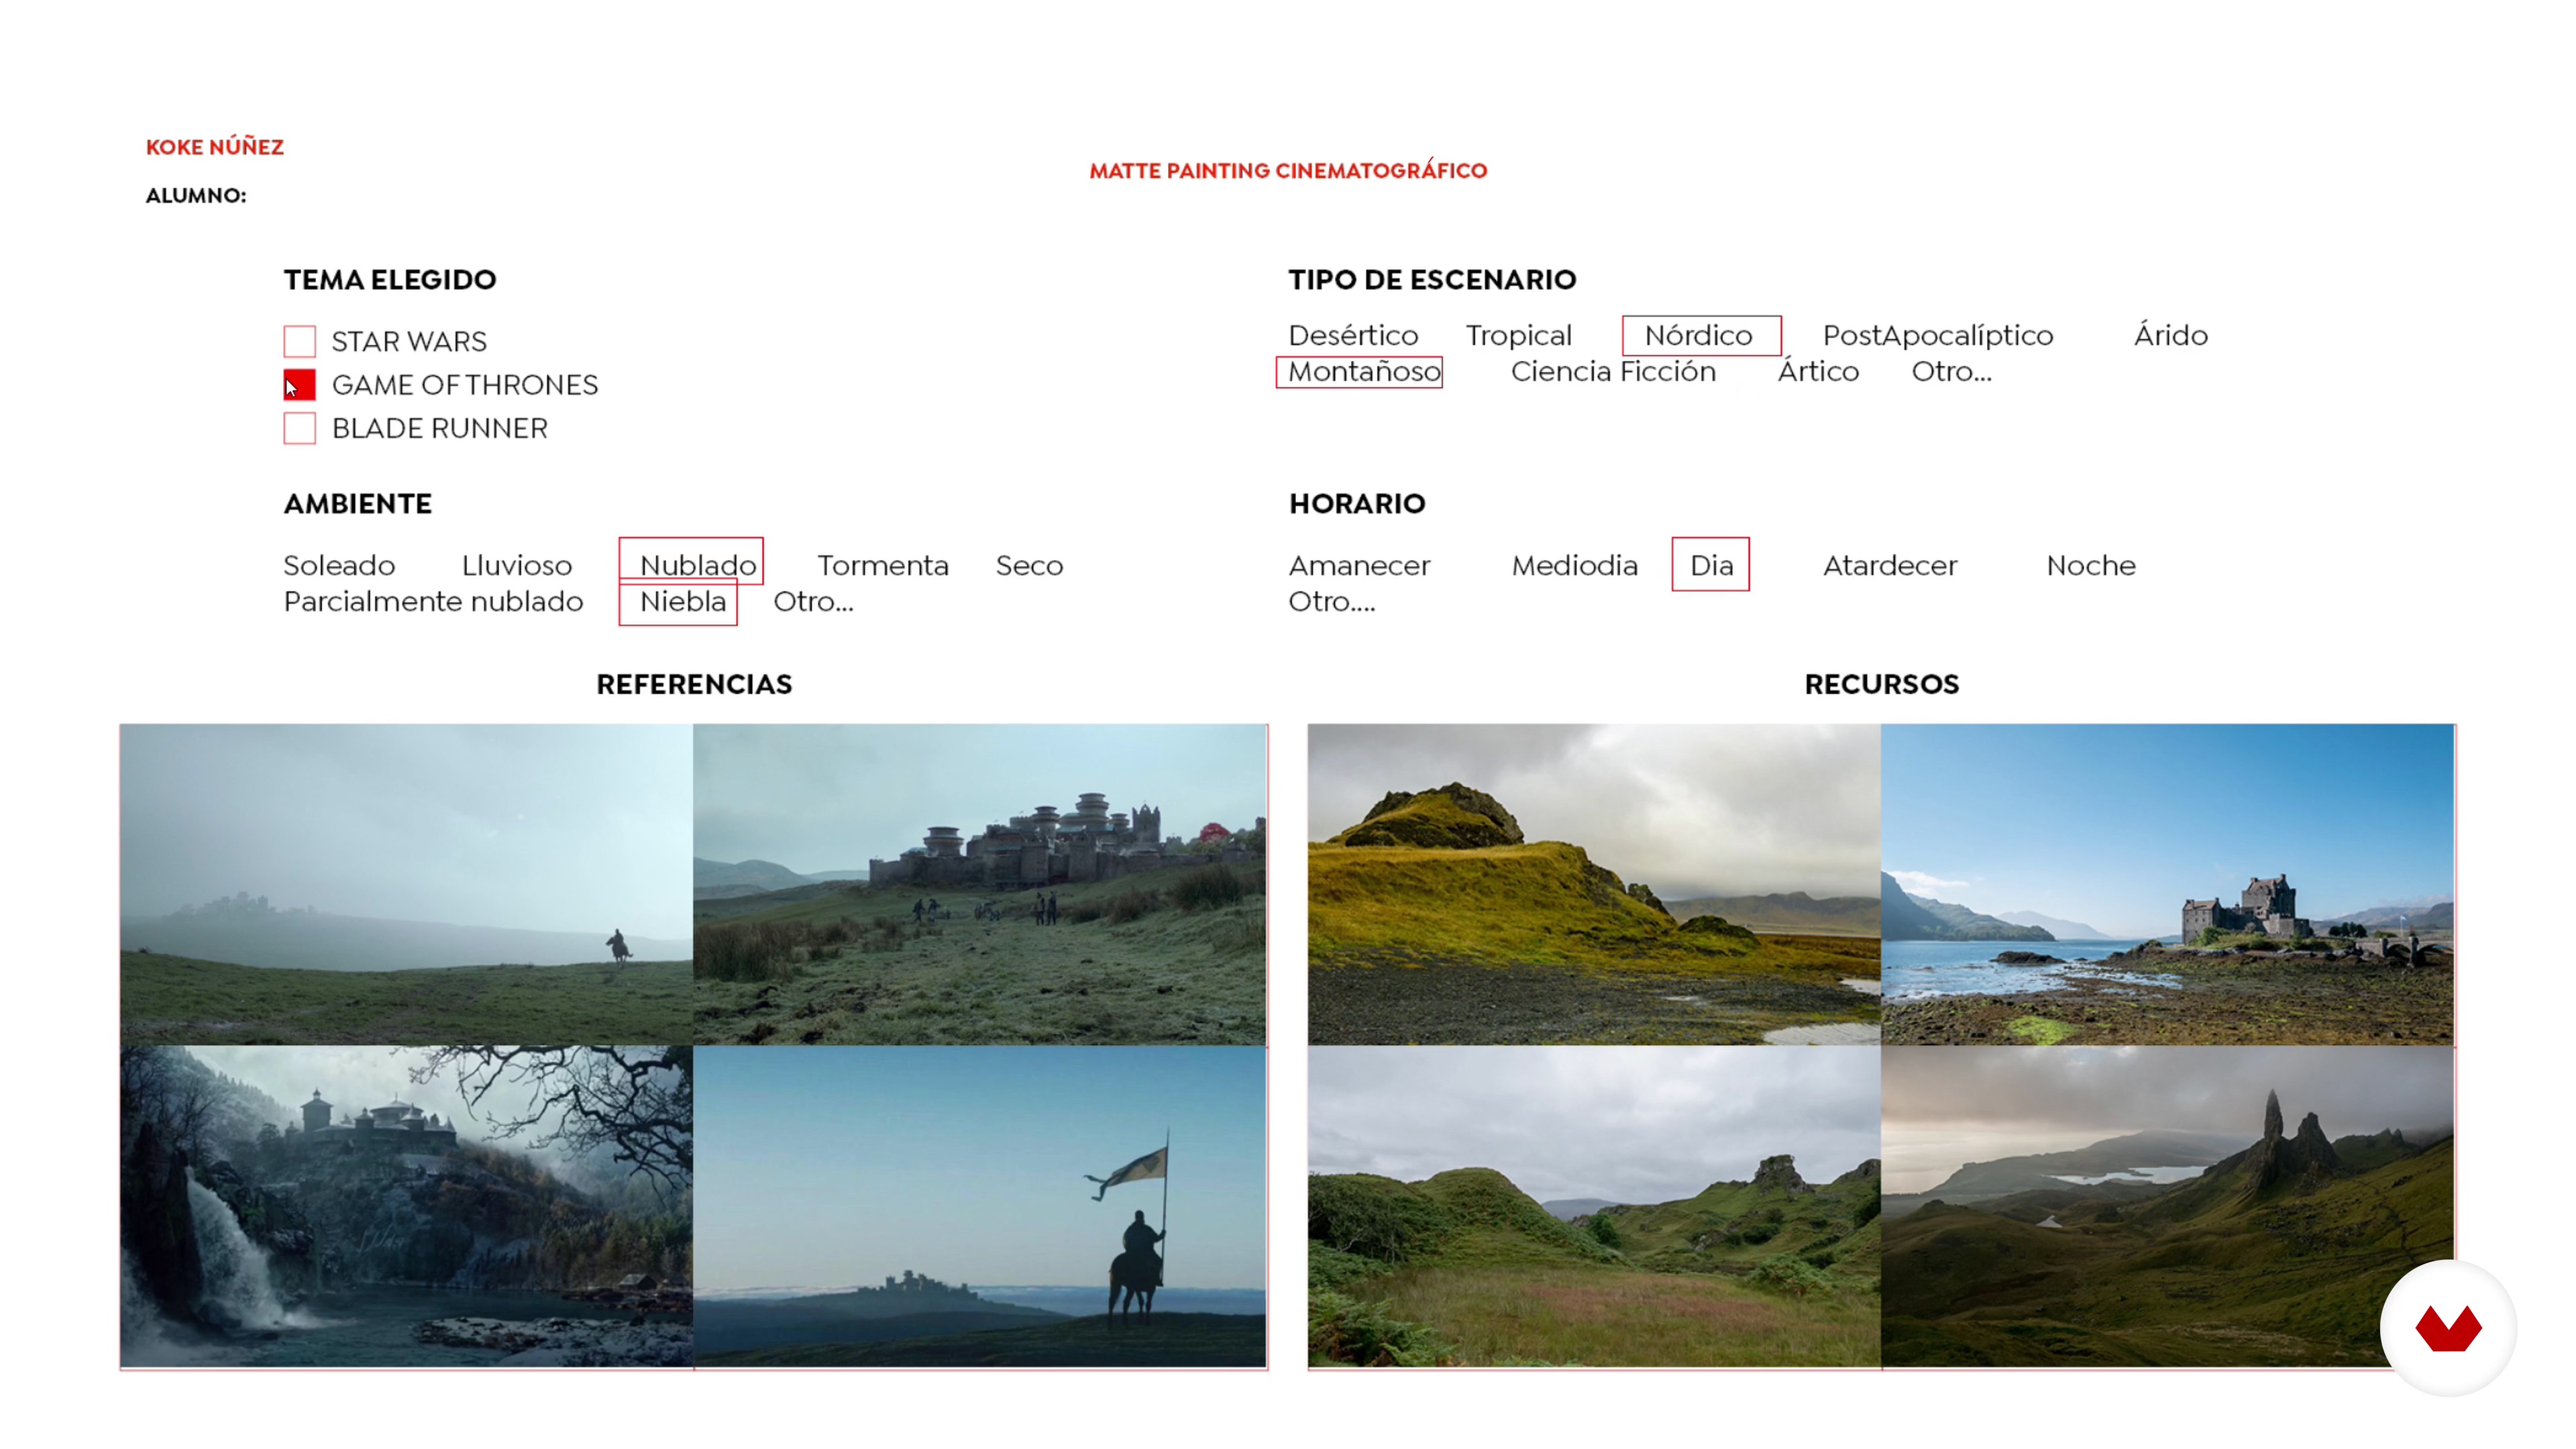Click the TIPO DE ESCENARIO heading
The width and height of the screenshot is (2576, 1449).
[x=1432, y=279]
